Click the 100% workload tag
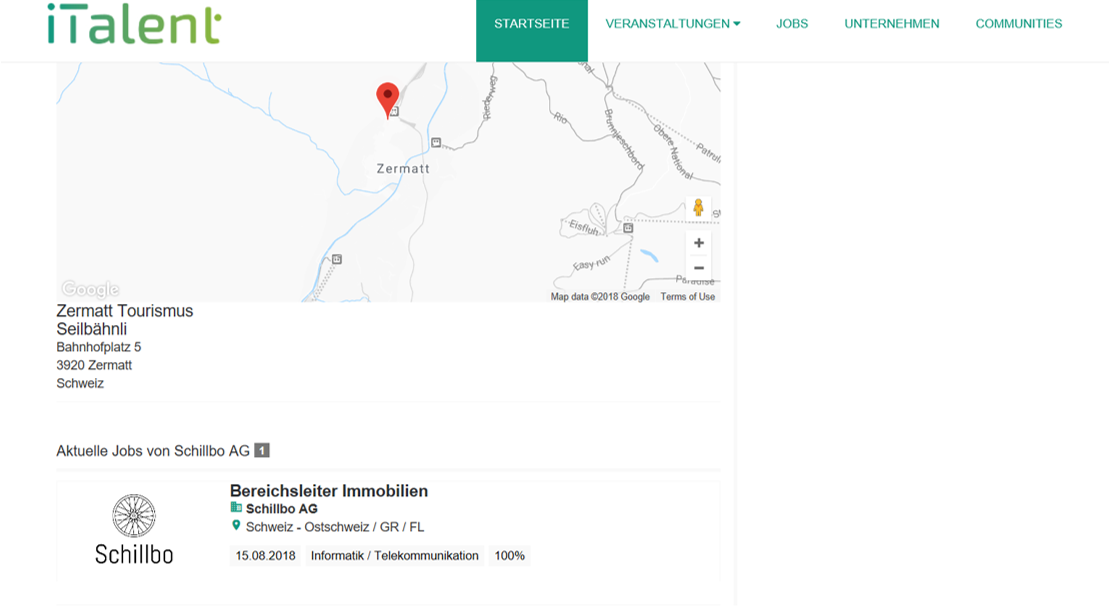The height and width of the screenshot is (611, 1112). (509, 556)
